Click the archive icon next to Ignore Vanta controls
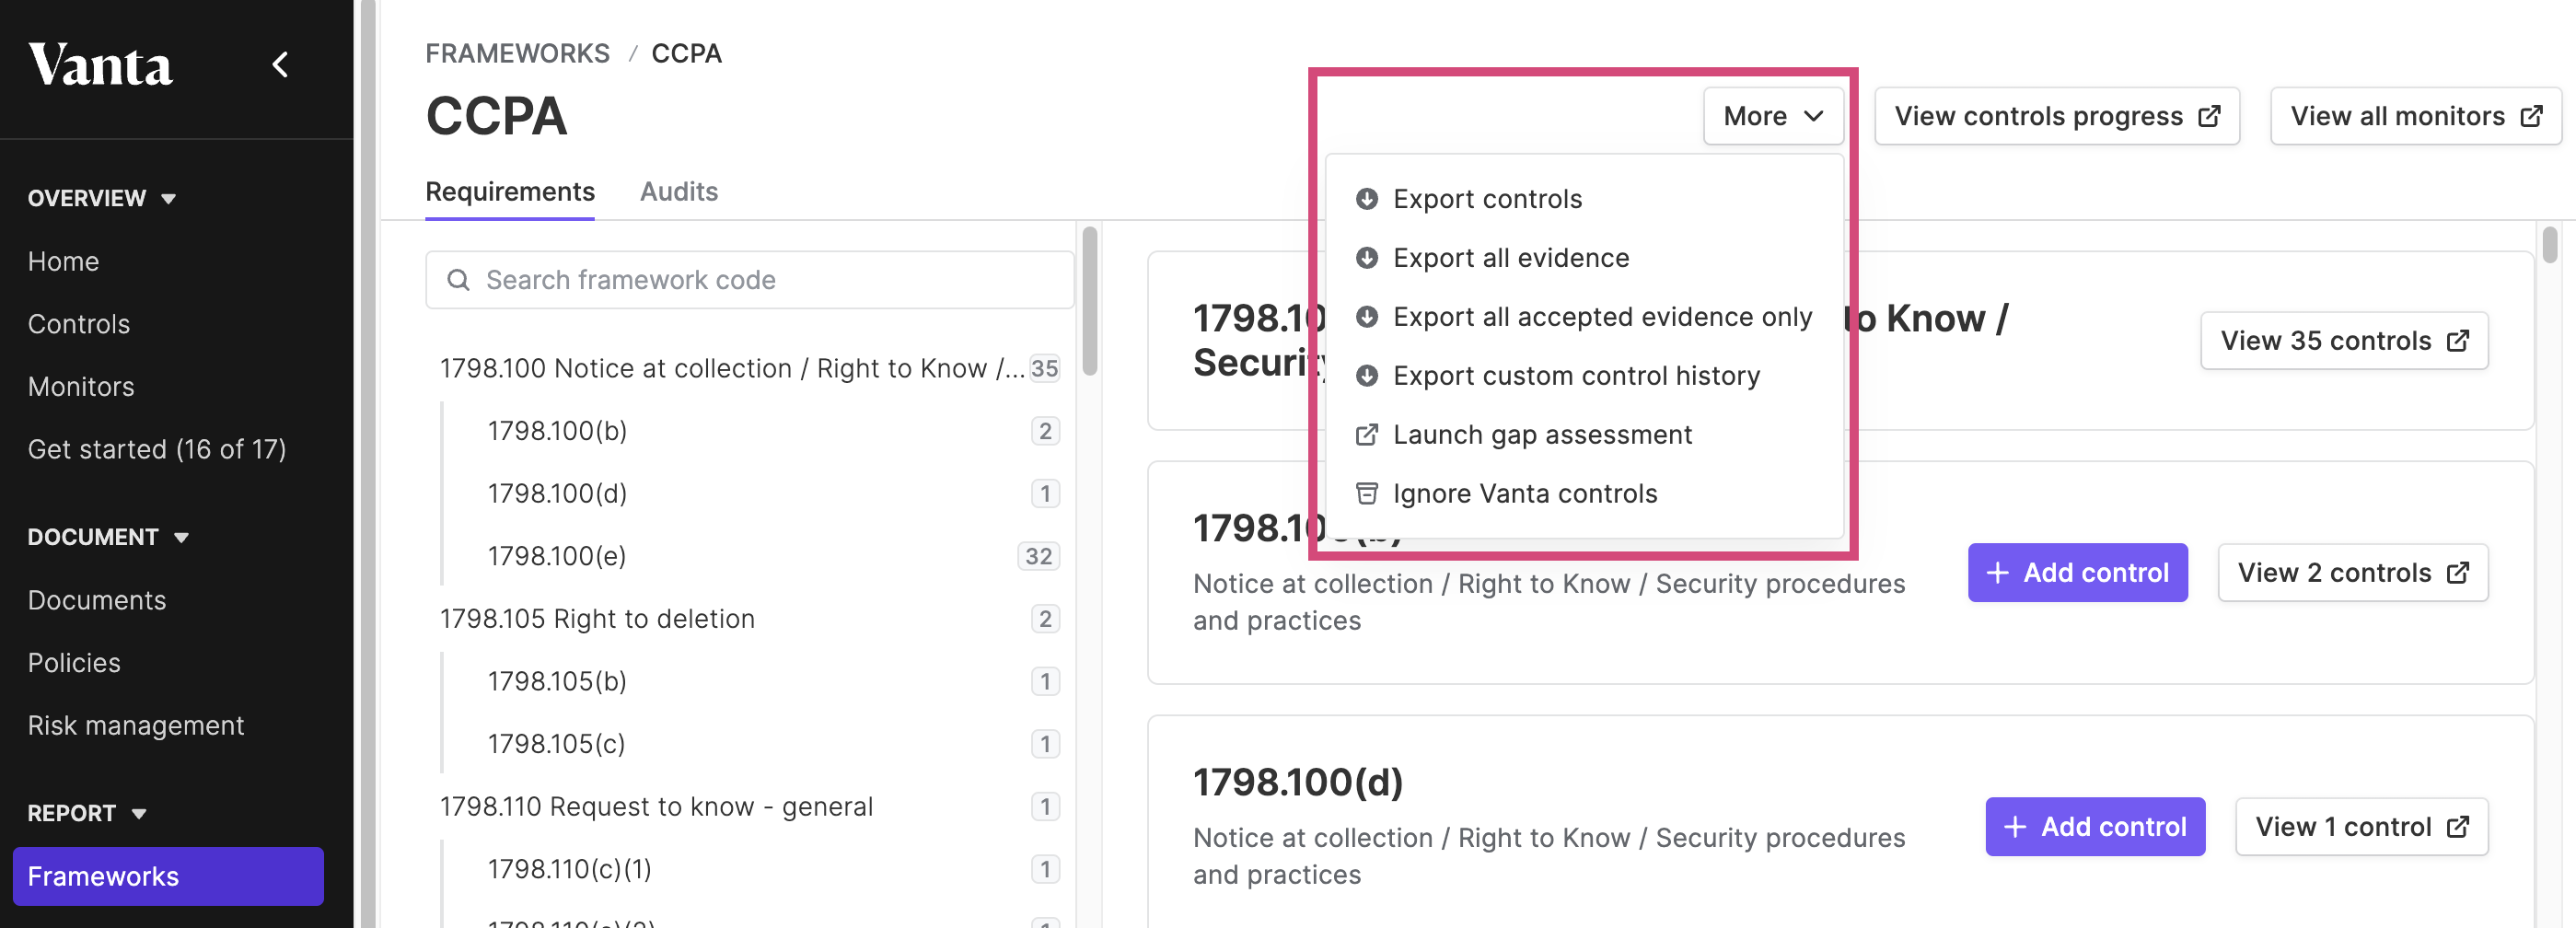The image size is (2576, 928). [1366, 493]
